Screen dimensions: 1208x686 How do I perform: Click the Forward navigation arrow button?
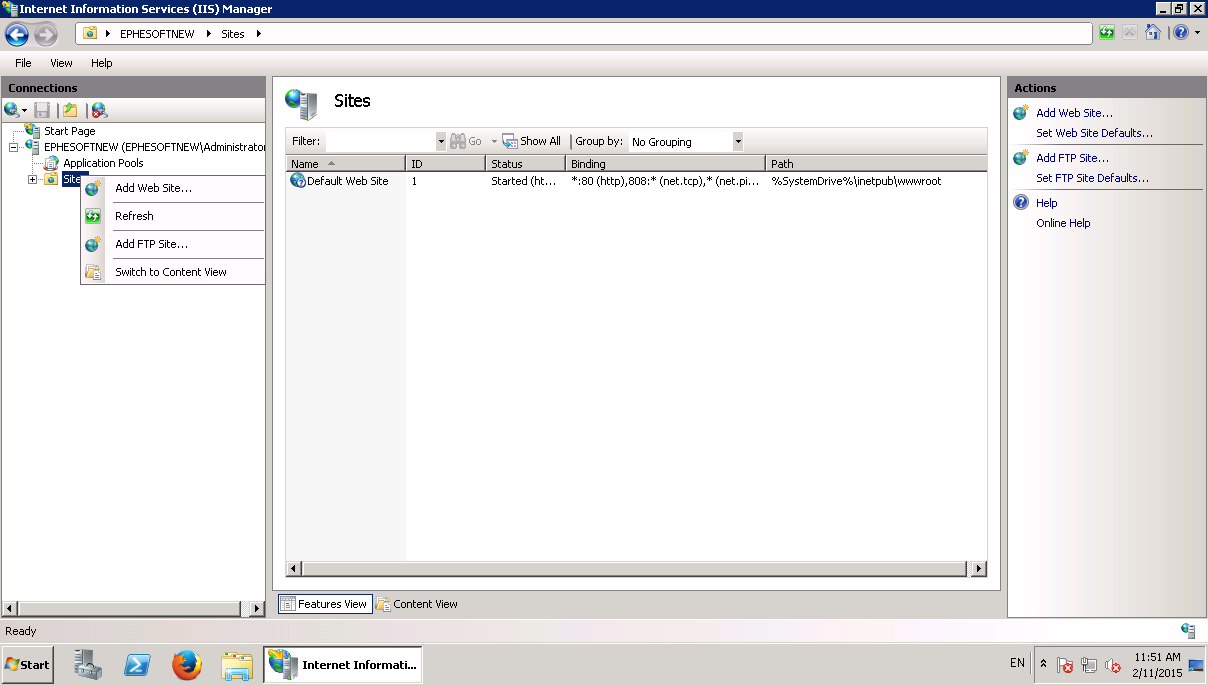[46, 34]
